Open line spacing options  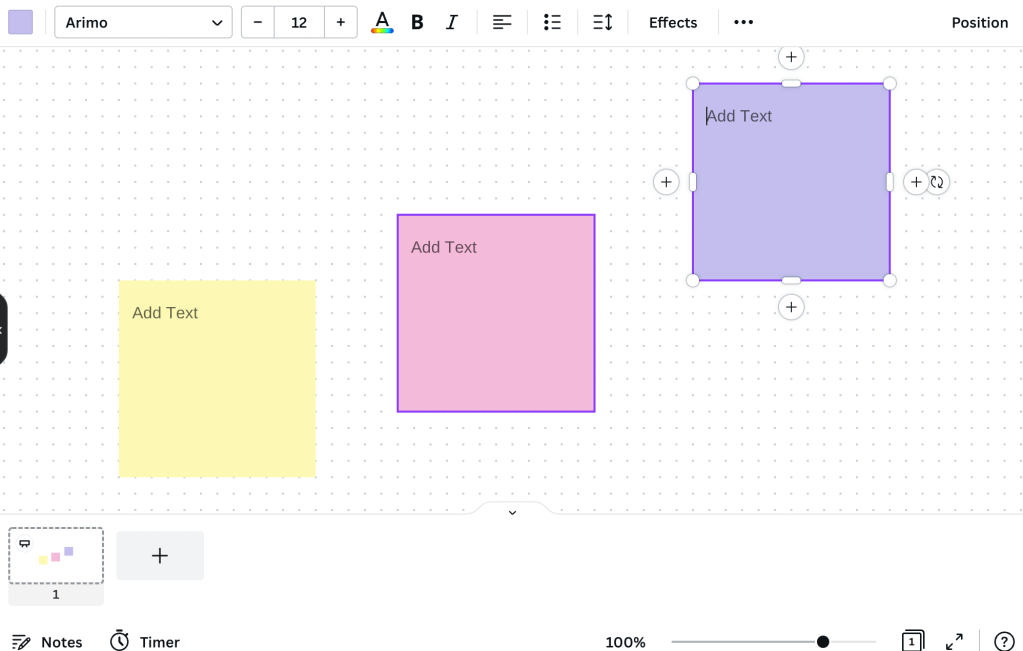click(602, 22)
